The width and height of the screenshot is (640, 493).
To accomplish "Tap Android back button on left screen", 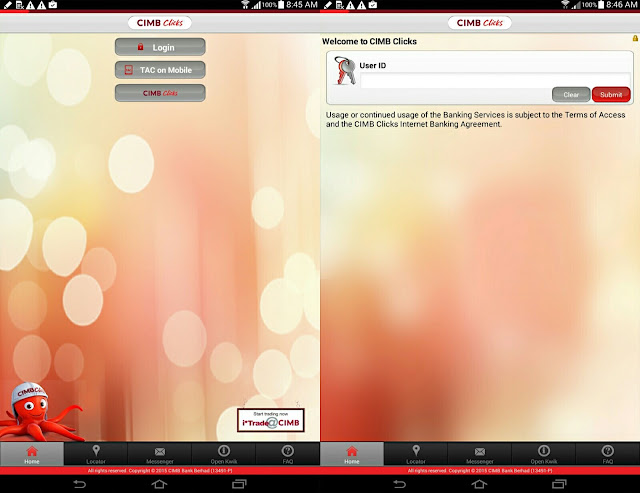I will pyautogui.click(x=80, y=484).
